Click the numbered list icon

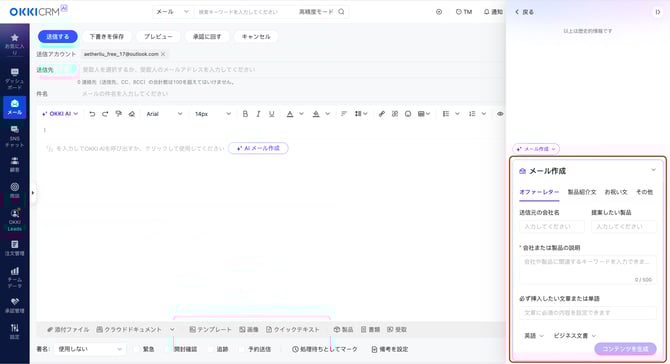[x=472, y=114]
